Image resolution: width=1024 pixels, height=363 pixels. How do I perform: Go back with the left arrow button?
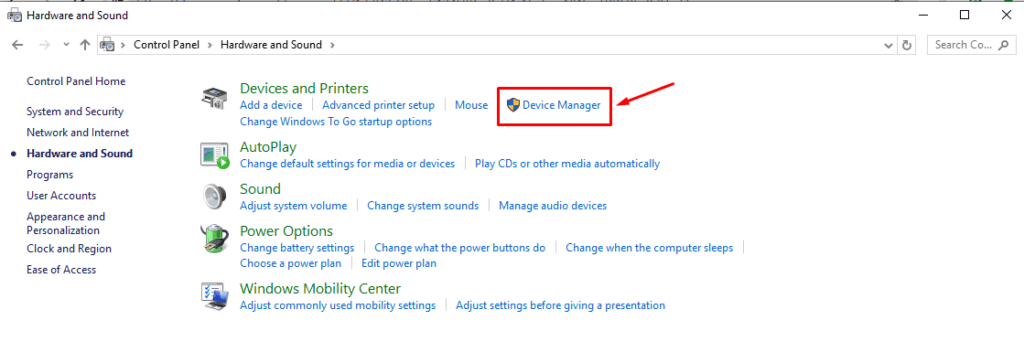18,45
